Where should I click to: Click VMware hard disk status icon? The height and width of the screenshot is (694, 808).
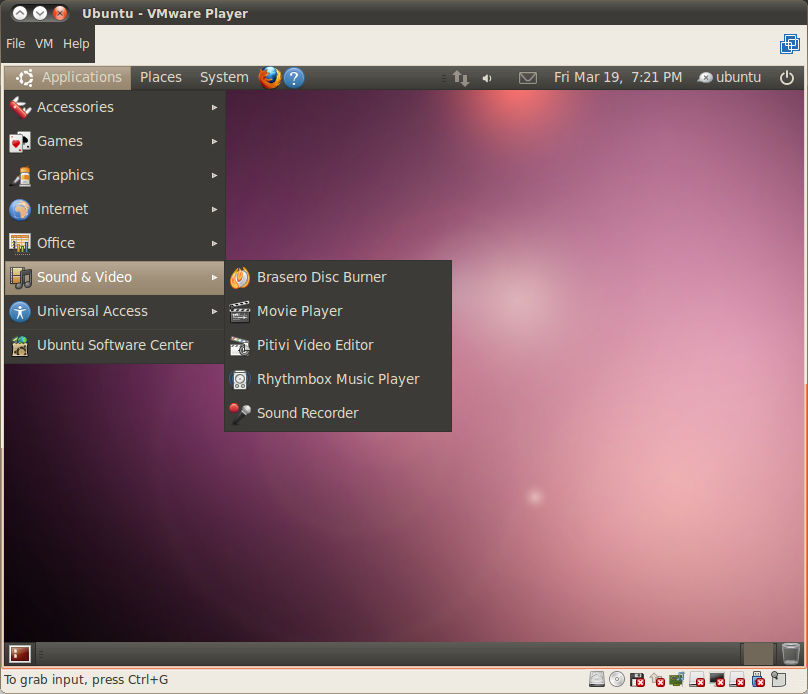coord(597,680)
